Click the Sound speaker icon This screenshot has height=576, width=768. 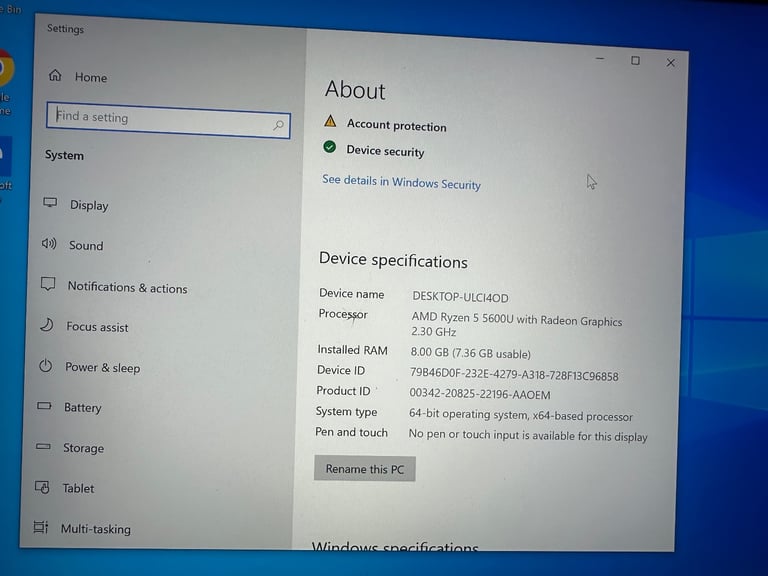(49, 243)
